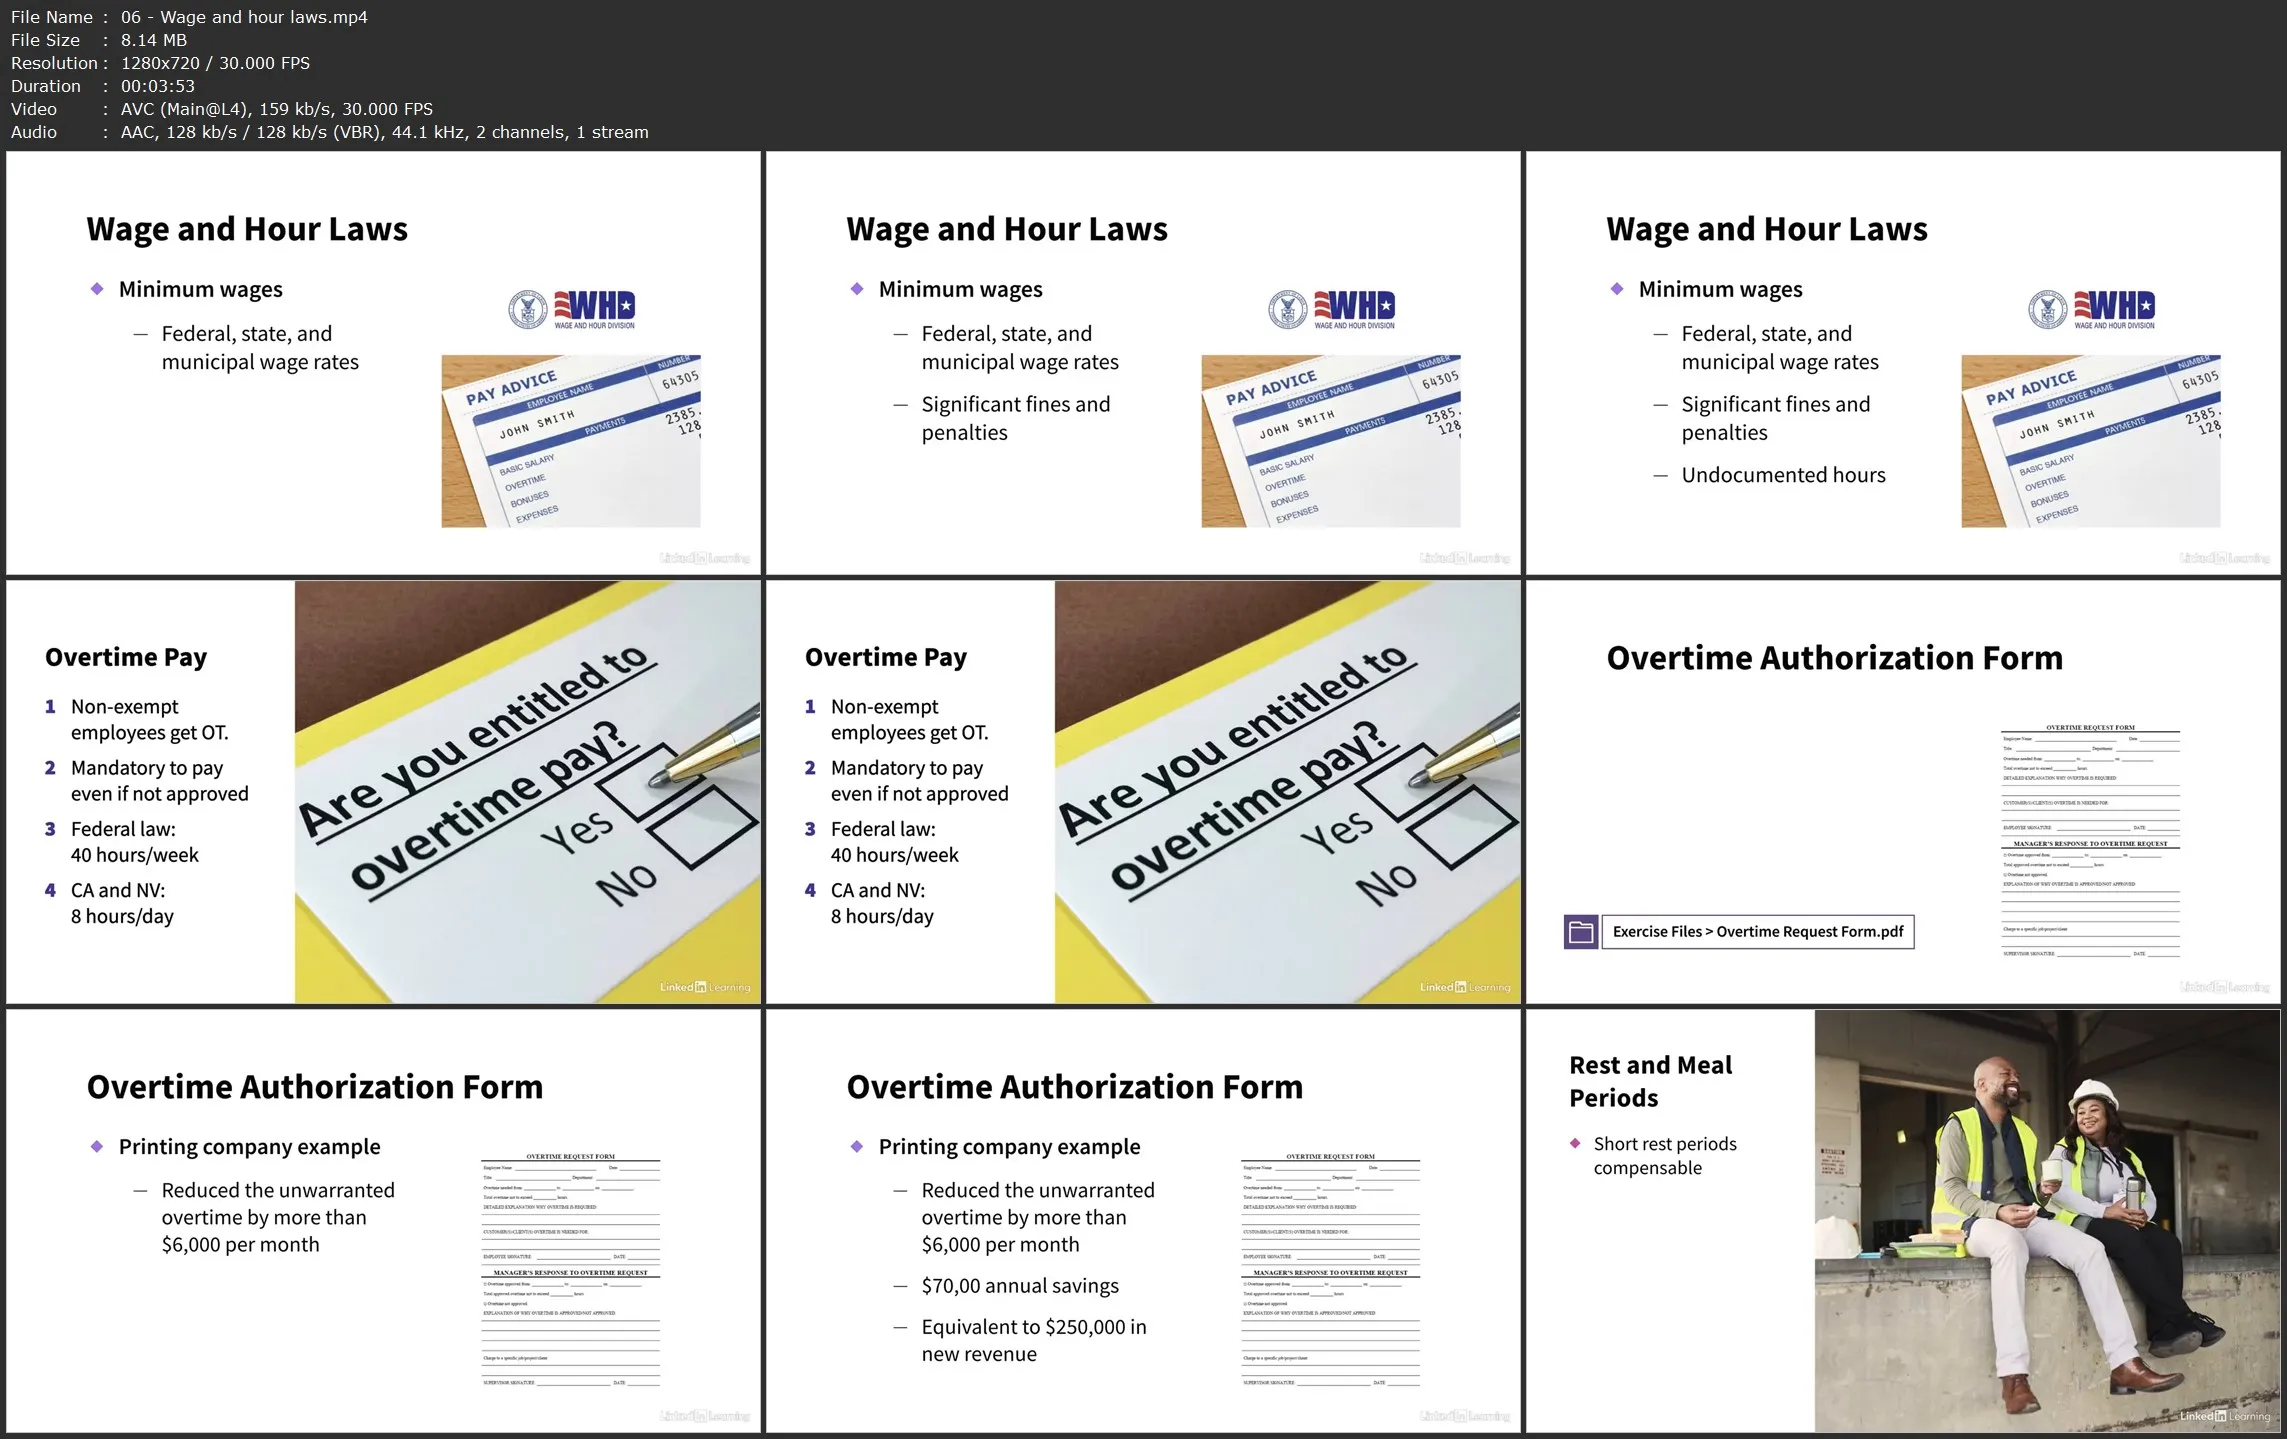Click the purple folder icon beside Exercise Files
This screenshot has height=1439, width=2287.
coord(1580,932)
